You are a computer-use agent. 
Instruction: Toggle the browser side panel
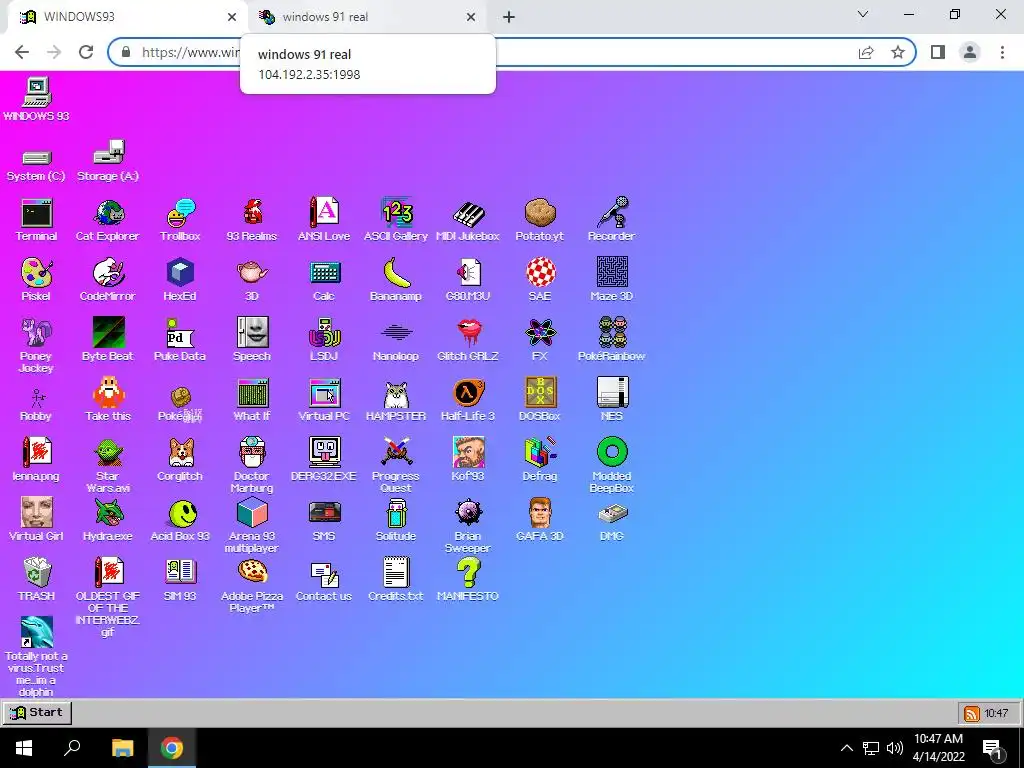(x=938, y=52)
